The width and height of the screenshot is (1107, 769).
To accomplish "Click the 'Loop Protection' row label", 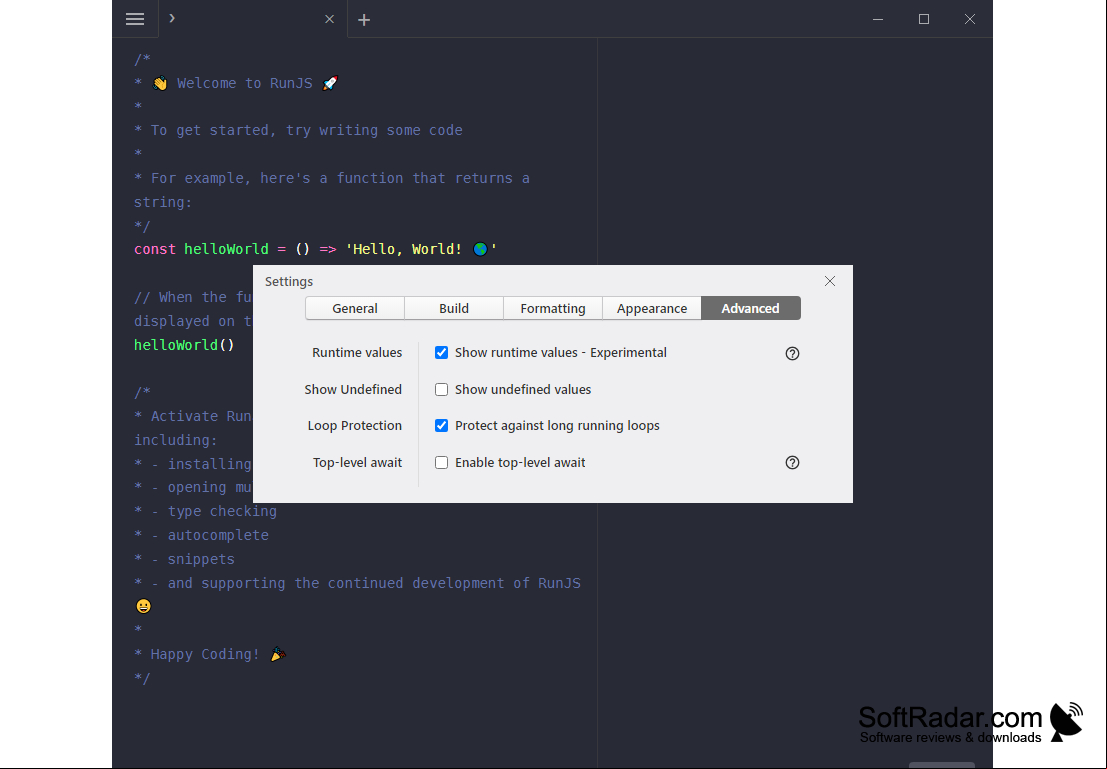I will 354,425.
